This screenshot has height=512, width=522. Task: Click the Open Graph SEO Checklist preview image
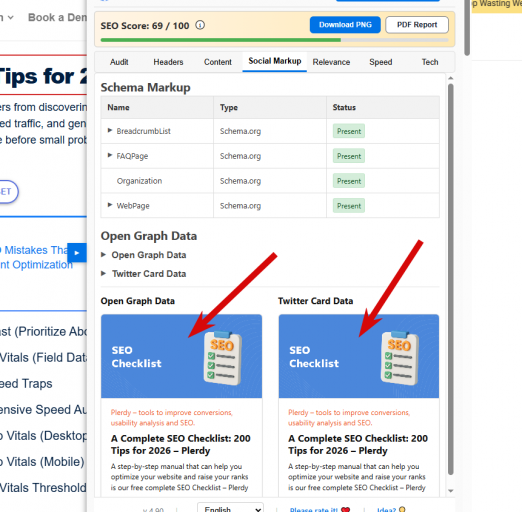[181, 356]
